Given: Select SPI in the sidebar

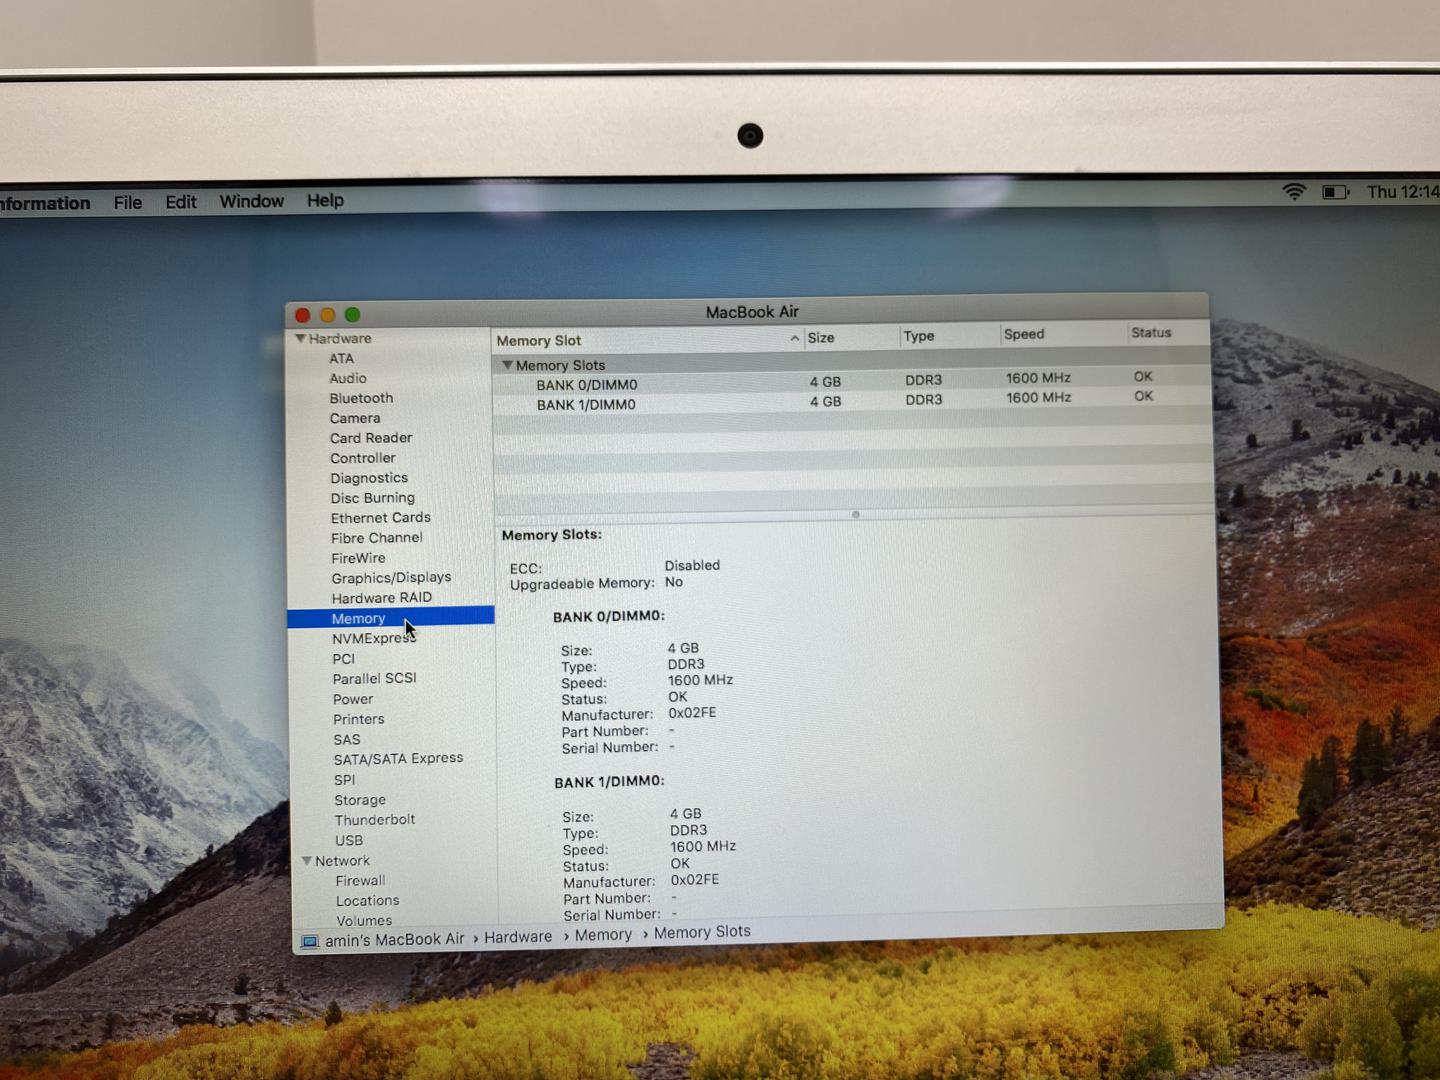Looking at the screenshot, I should tap(345, 780).
